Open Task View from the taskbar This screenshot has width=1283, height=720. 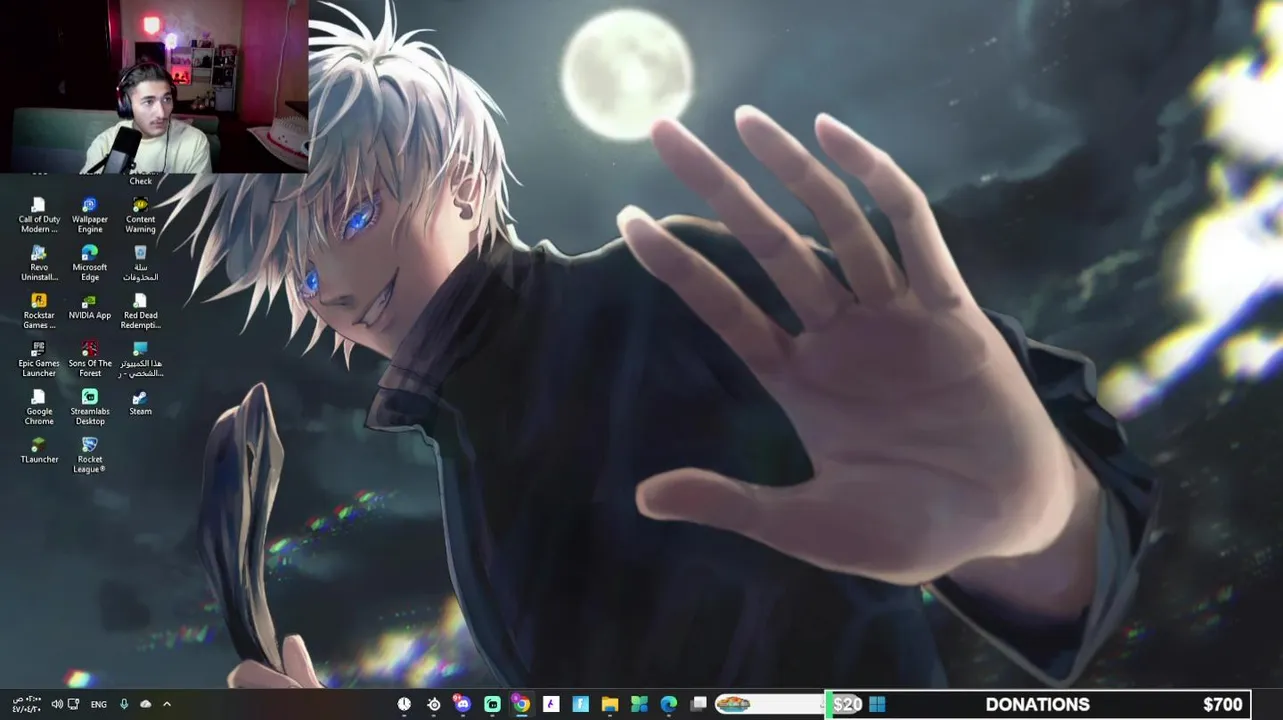pyautogui.click(x=699, y=704)
